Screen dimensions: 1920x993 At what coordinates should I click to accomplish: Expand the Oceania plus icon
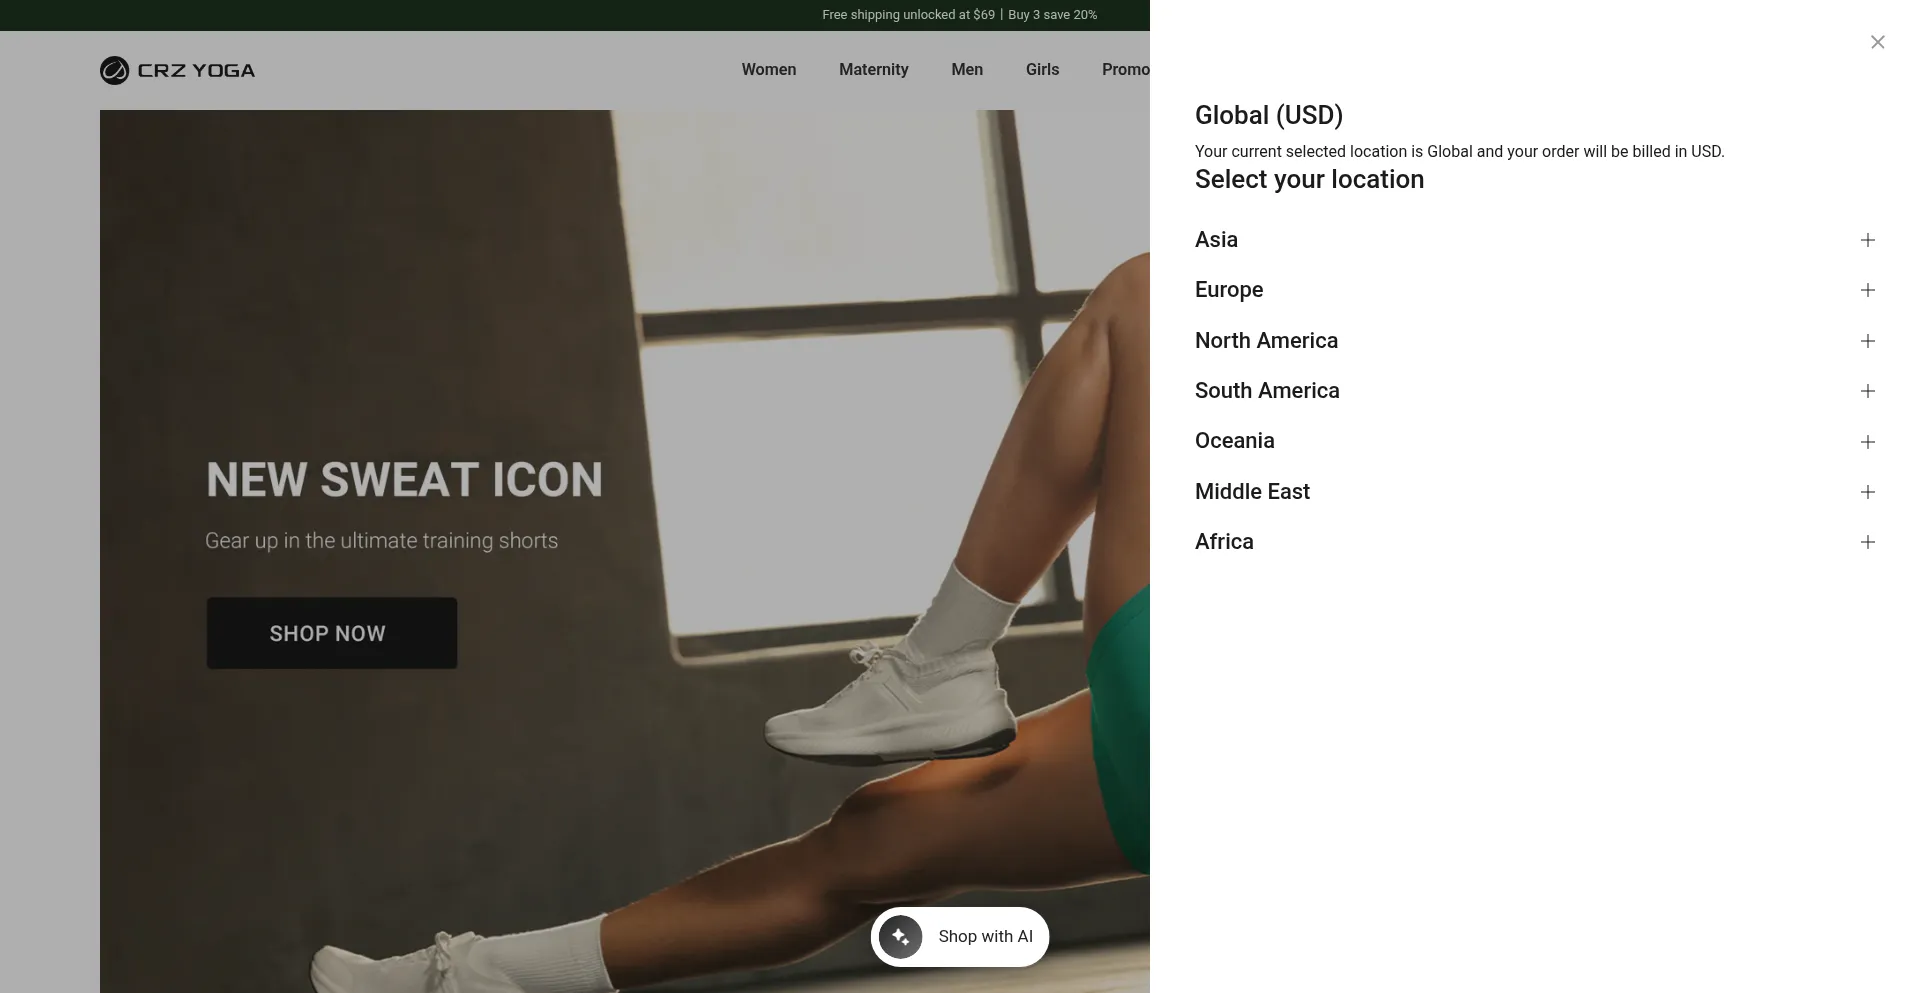pyautogui.click(x=1867, y=442)
